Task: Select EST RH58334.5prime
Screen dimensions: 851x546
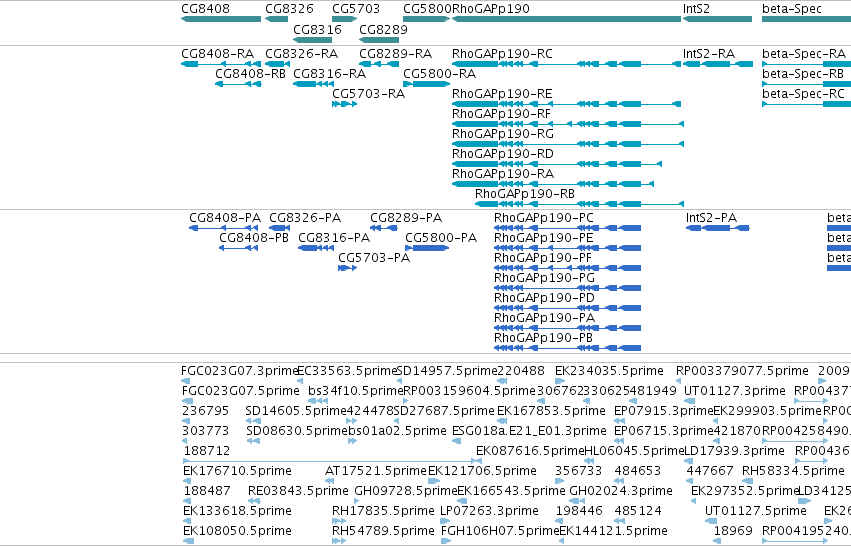Action: 747,481
